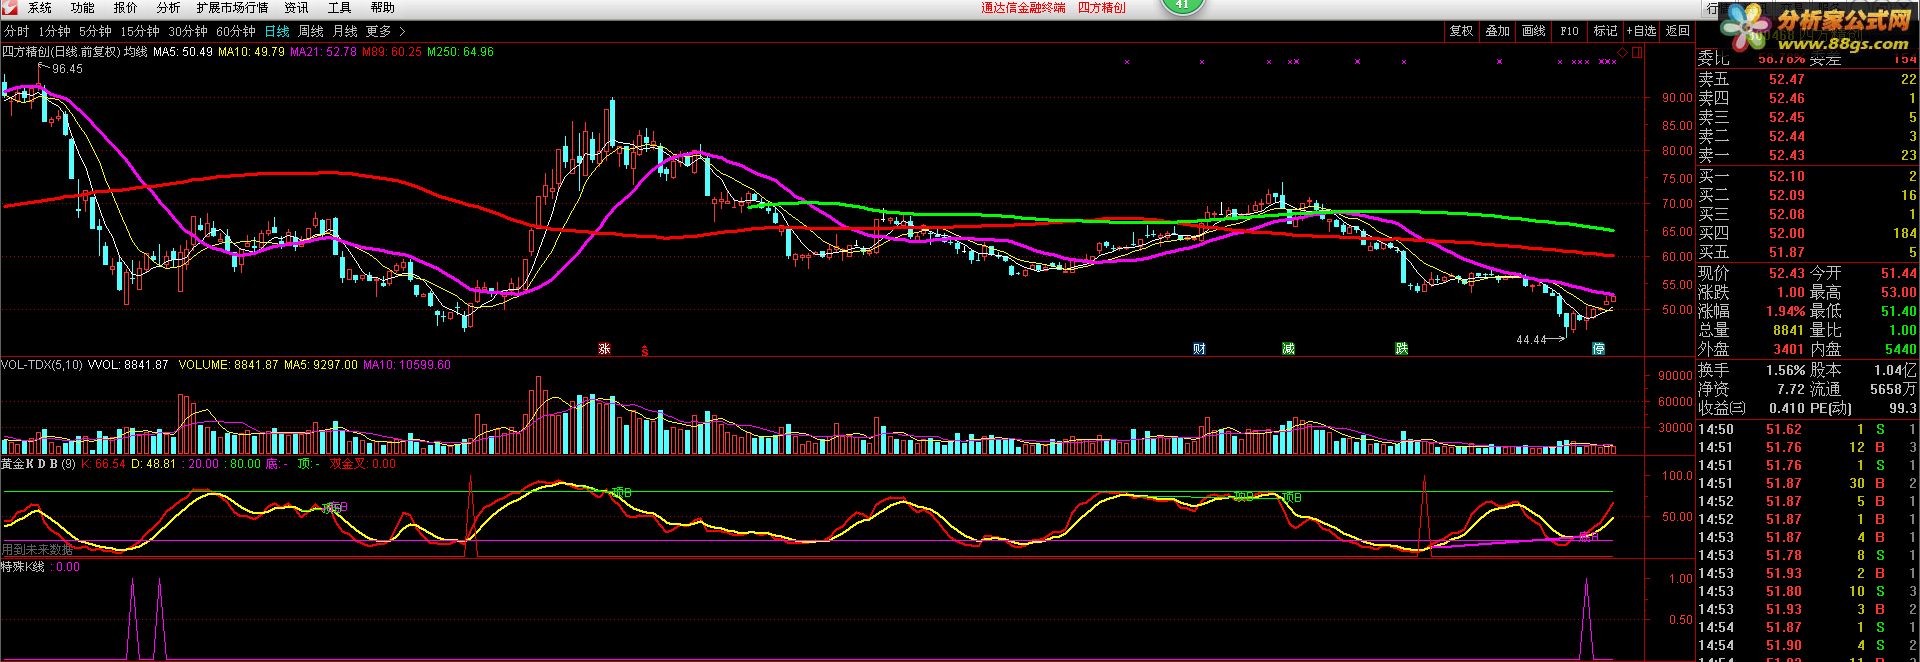Viewport: 1920px width, 662px height.
Task: Click the 叠加 overlay button
Action: [x=1497, y=31]
